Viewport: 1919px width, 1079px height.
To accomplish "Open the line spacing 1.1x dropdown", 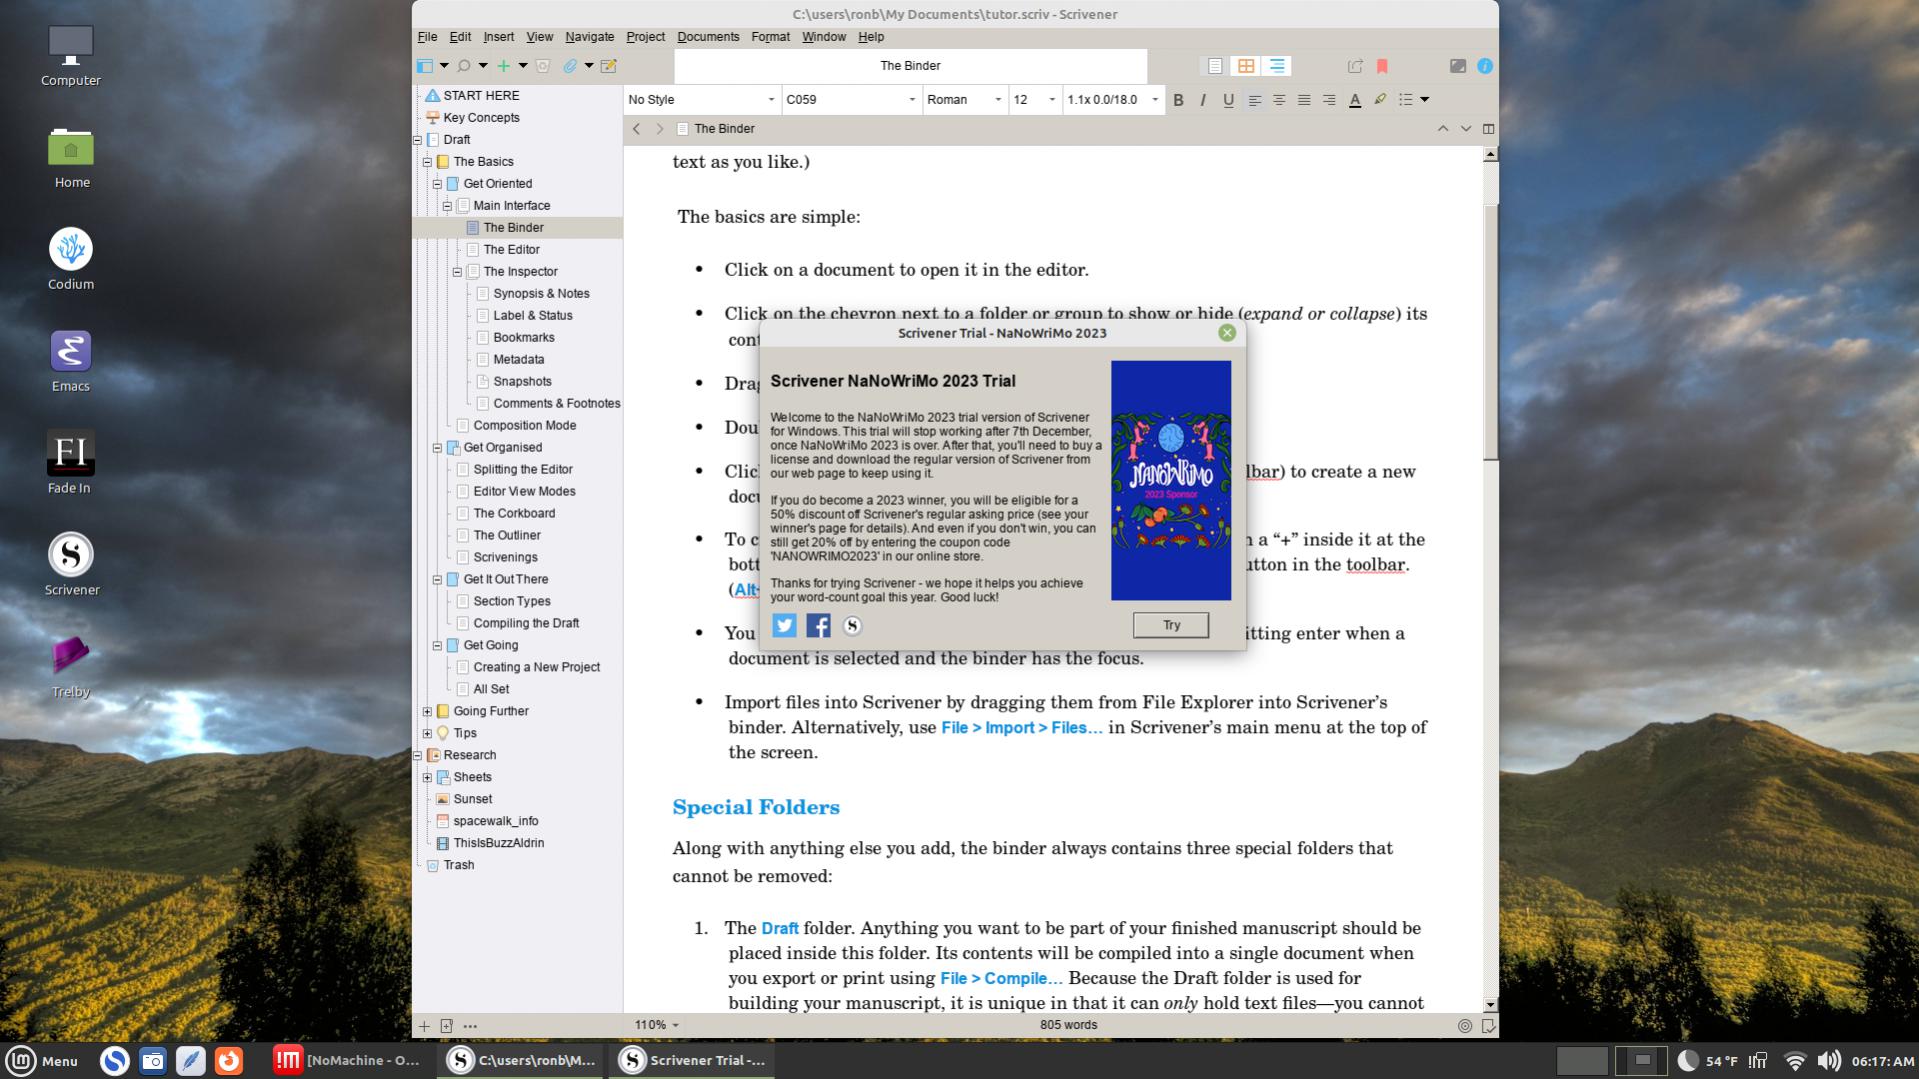I will pyautogui.click(x=1113, y=100).
